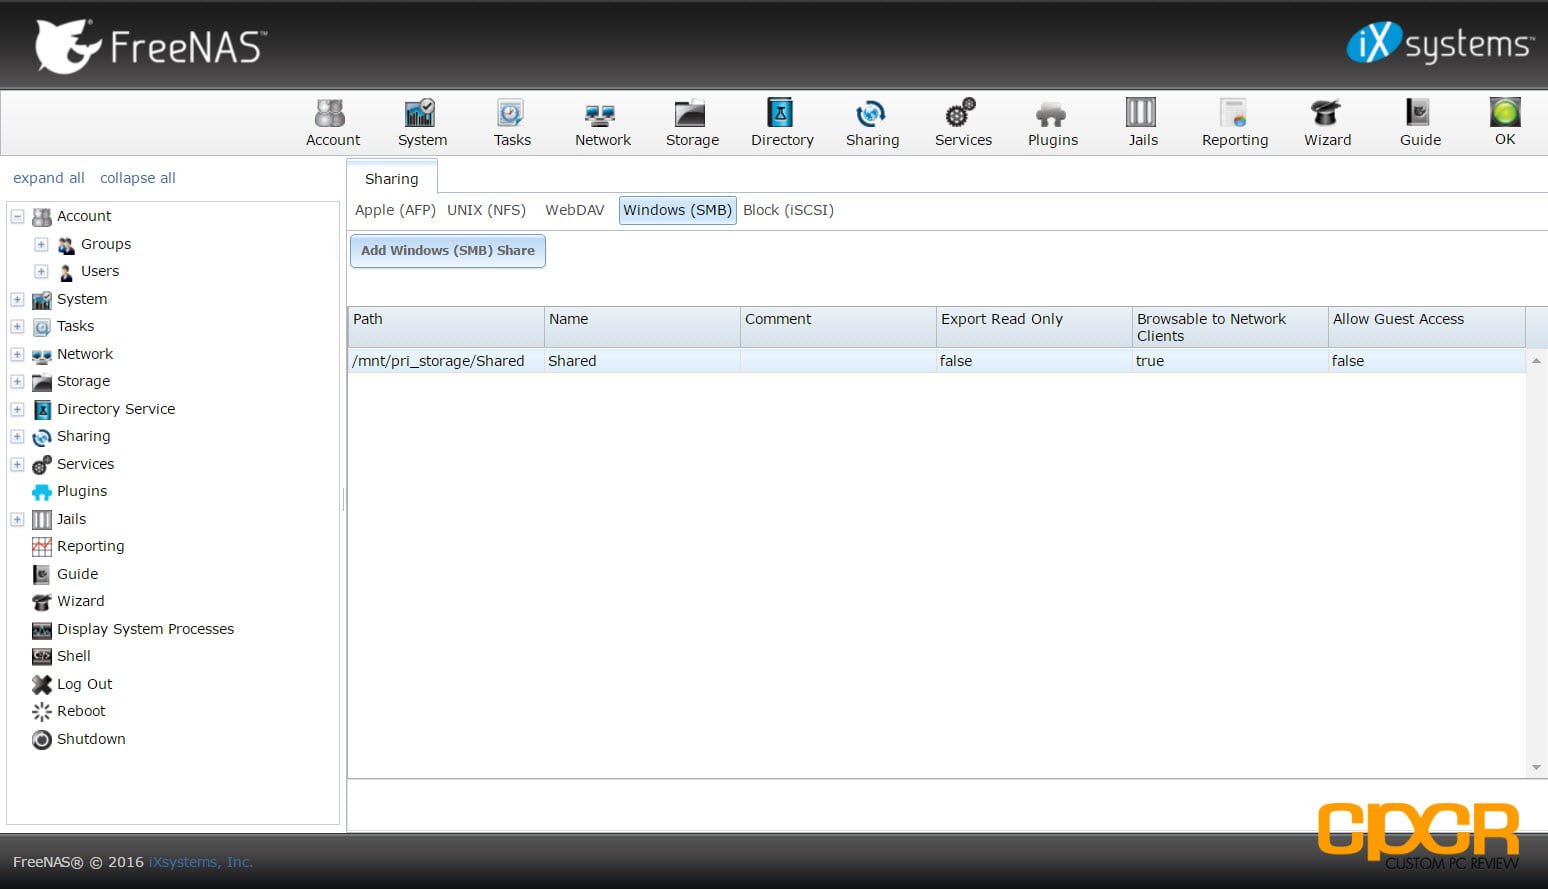Viewport: 1548px width, 890px height.
Task: Expand the System tree node
Action: point(17,299)
